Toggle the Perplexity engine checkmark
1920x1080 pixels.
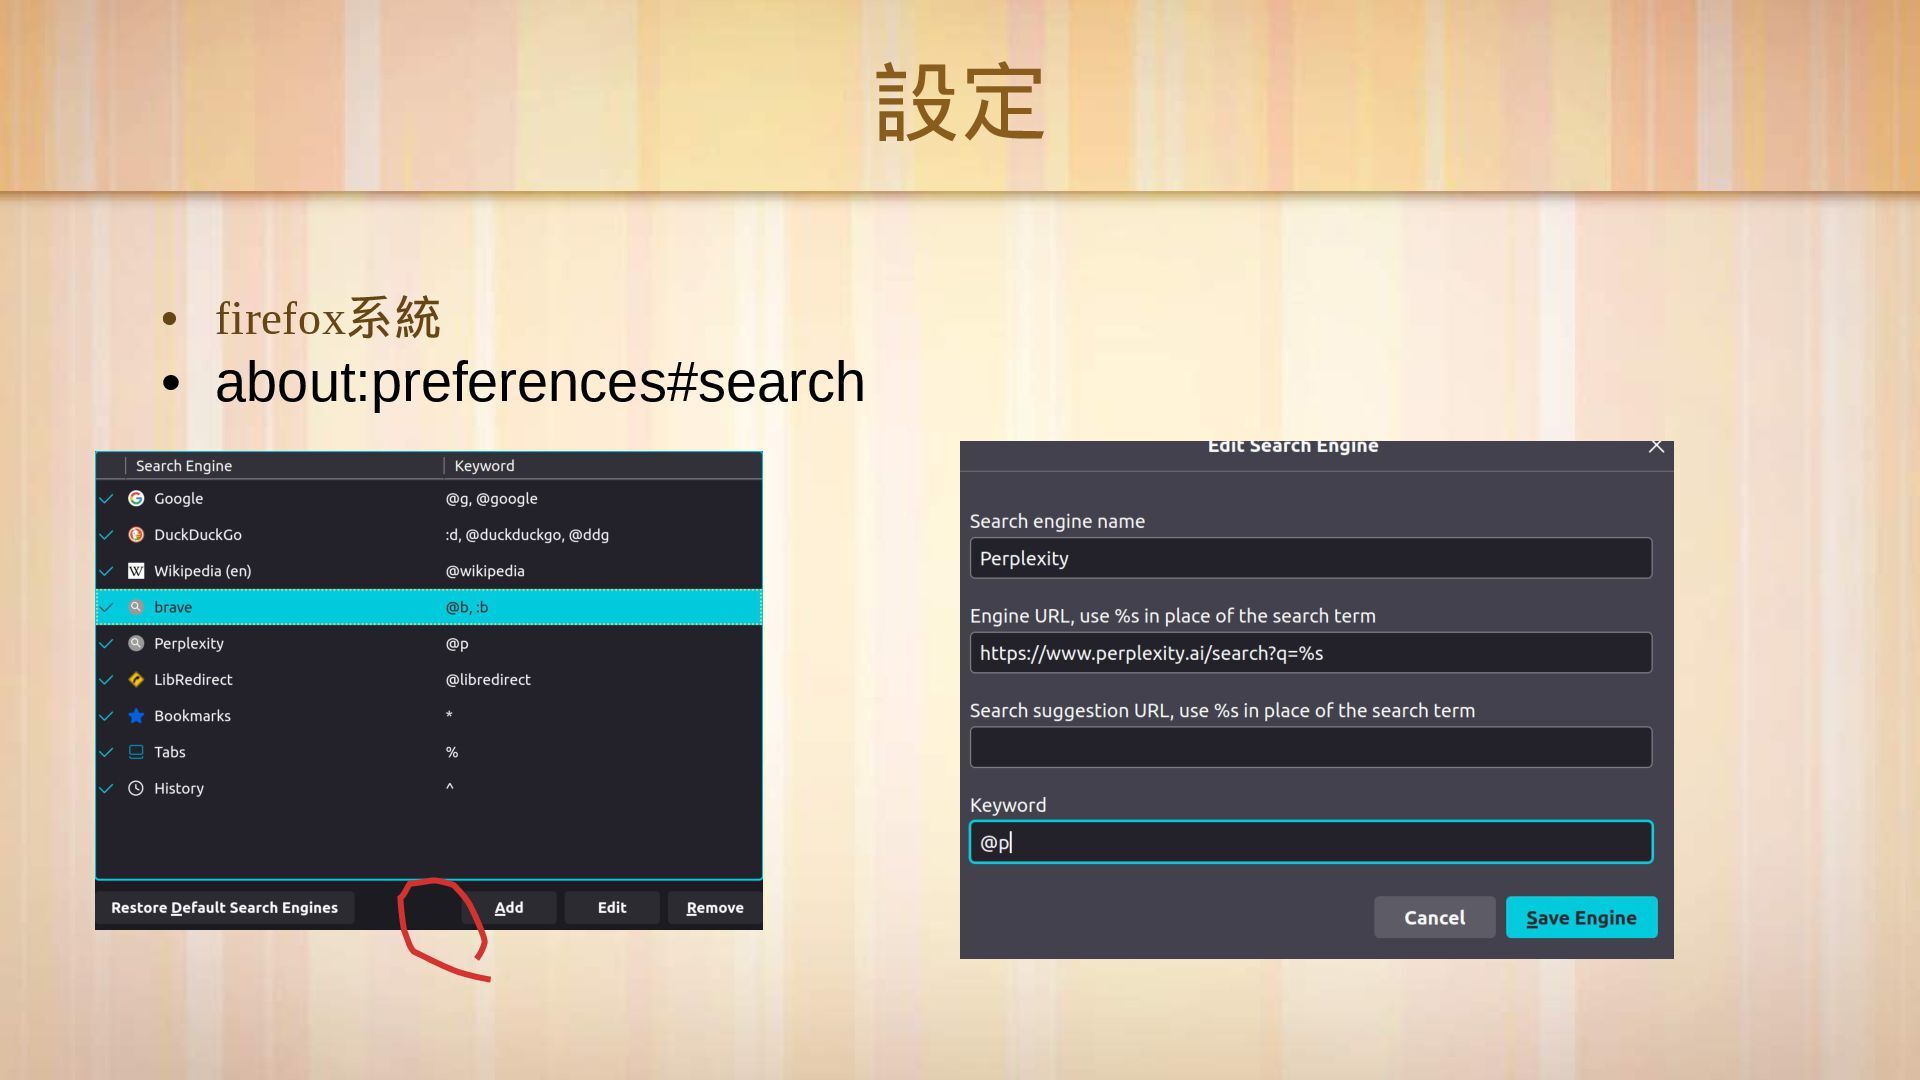tap(106, 643)
